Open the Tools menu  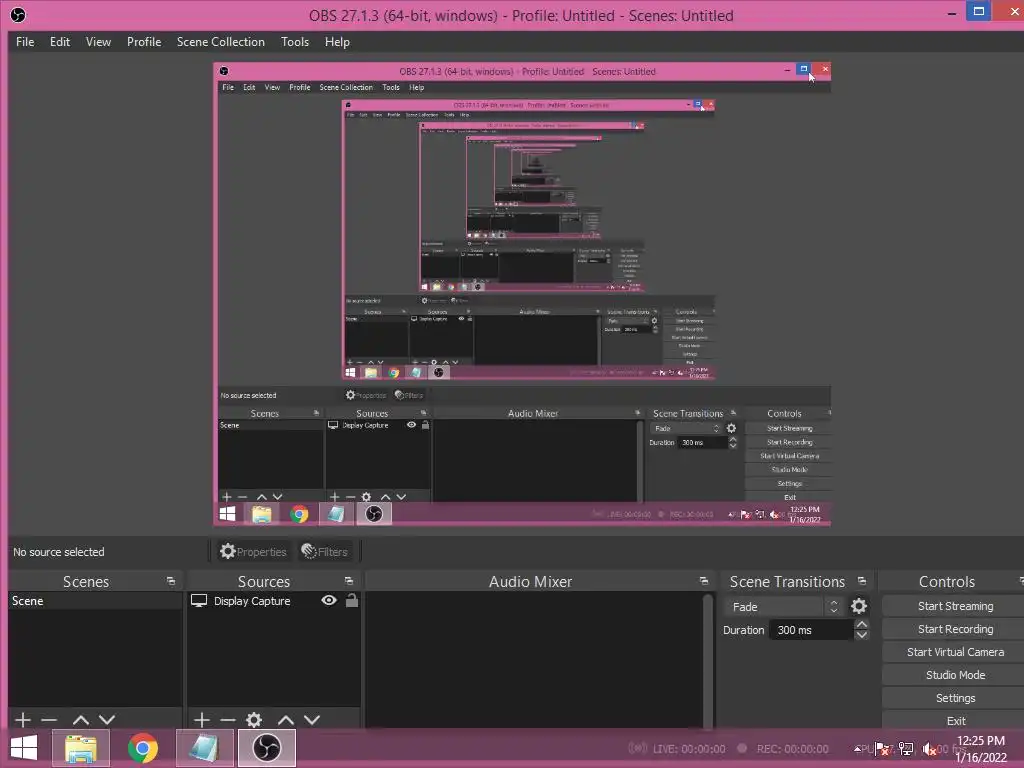(295, 42)
